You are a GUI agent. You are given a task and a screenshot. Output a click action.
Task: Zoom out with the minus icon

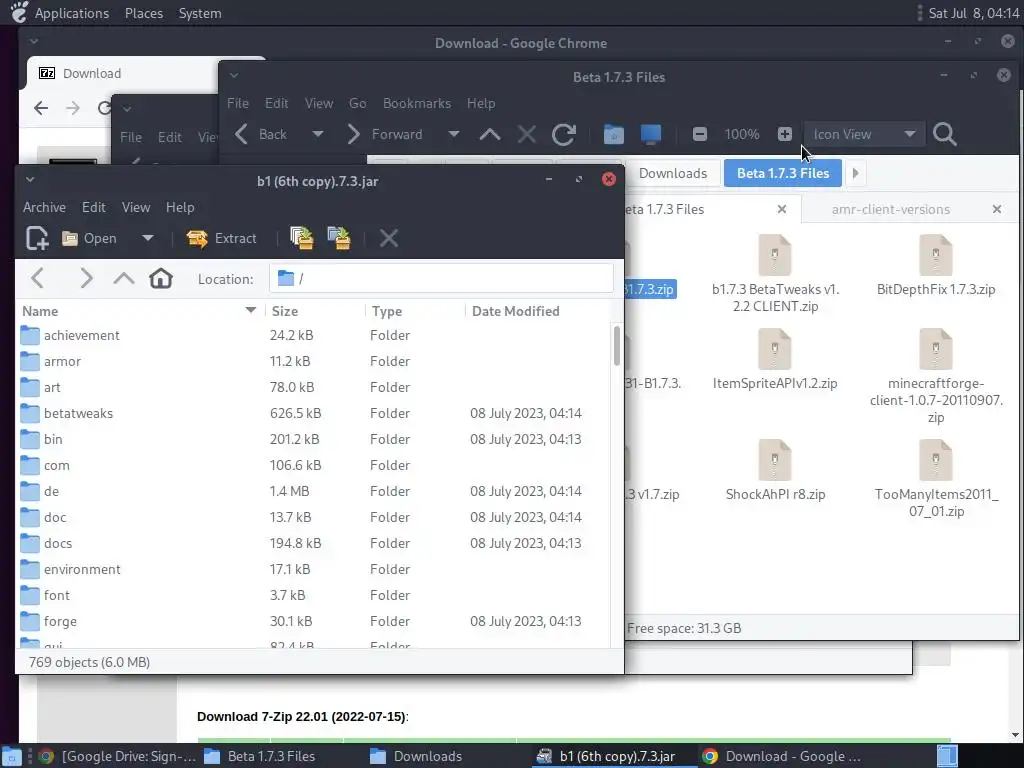coord(699,135)
